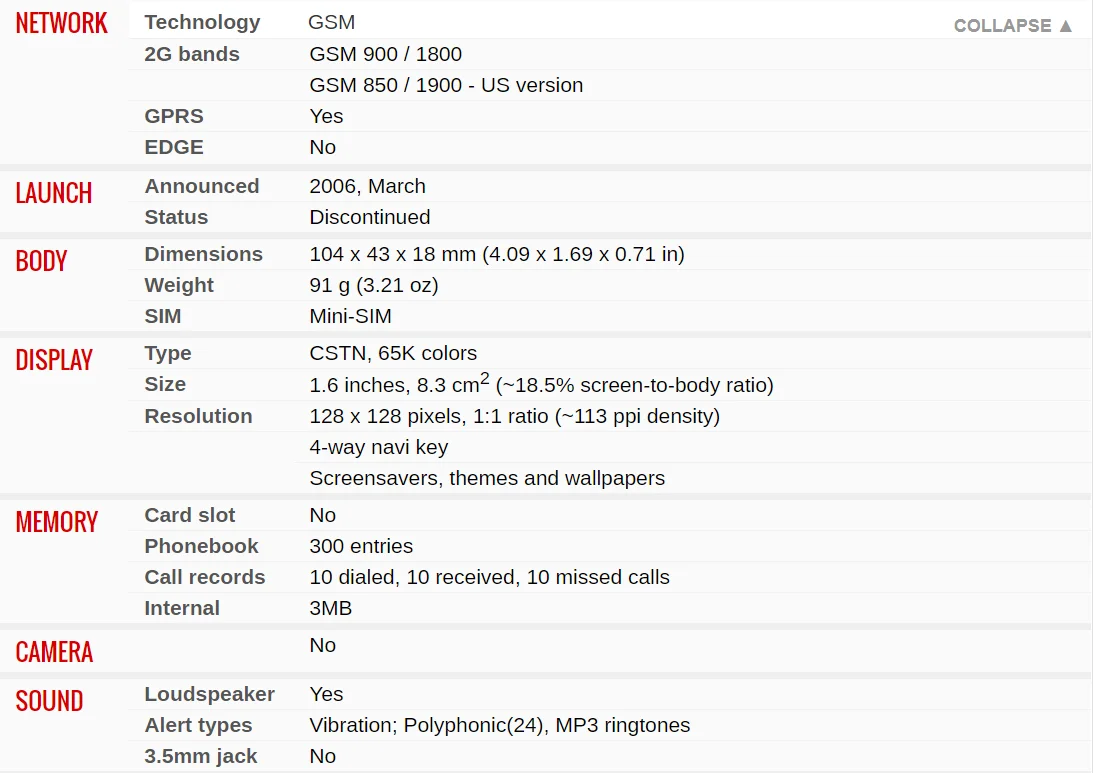The width and height of the screenshot is (1093, 773).
Task: Open the Alert types label link
Action: (x=198, y=725)
